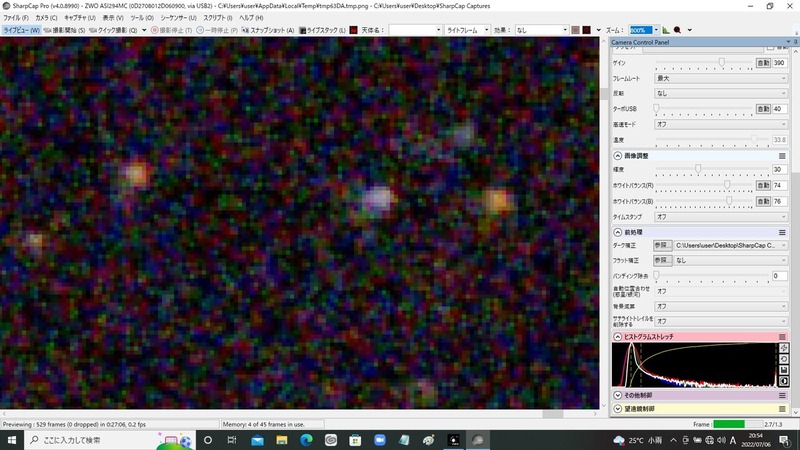Open File Explorer from taskbar
This screenshot has height=450, width=800.
pyautogui.click(x=282, y=440)
